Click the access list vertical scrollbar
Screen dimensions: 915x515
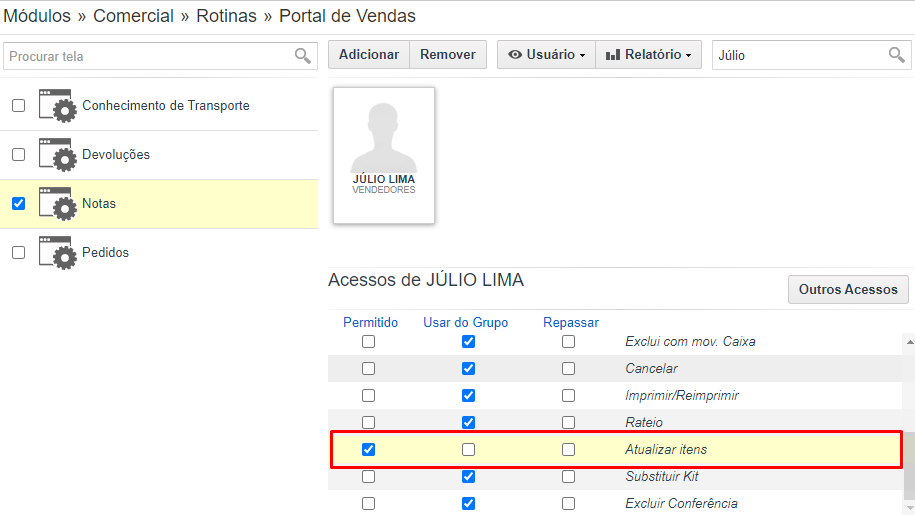click(909, 424)
